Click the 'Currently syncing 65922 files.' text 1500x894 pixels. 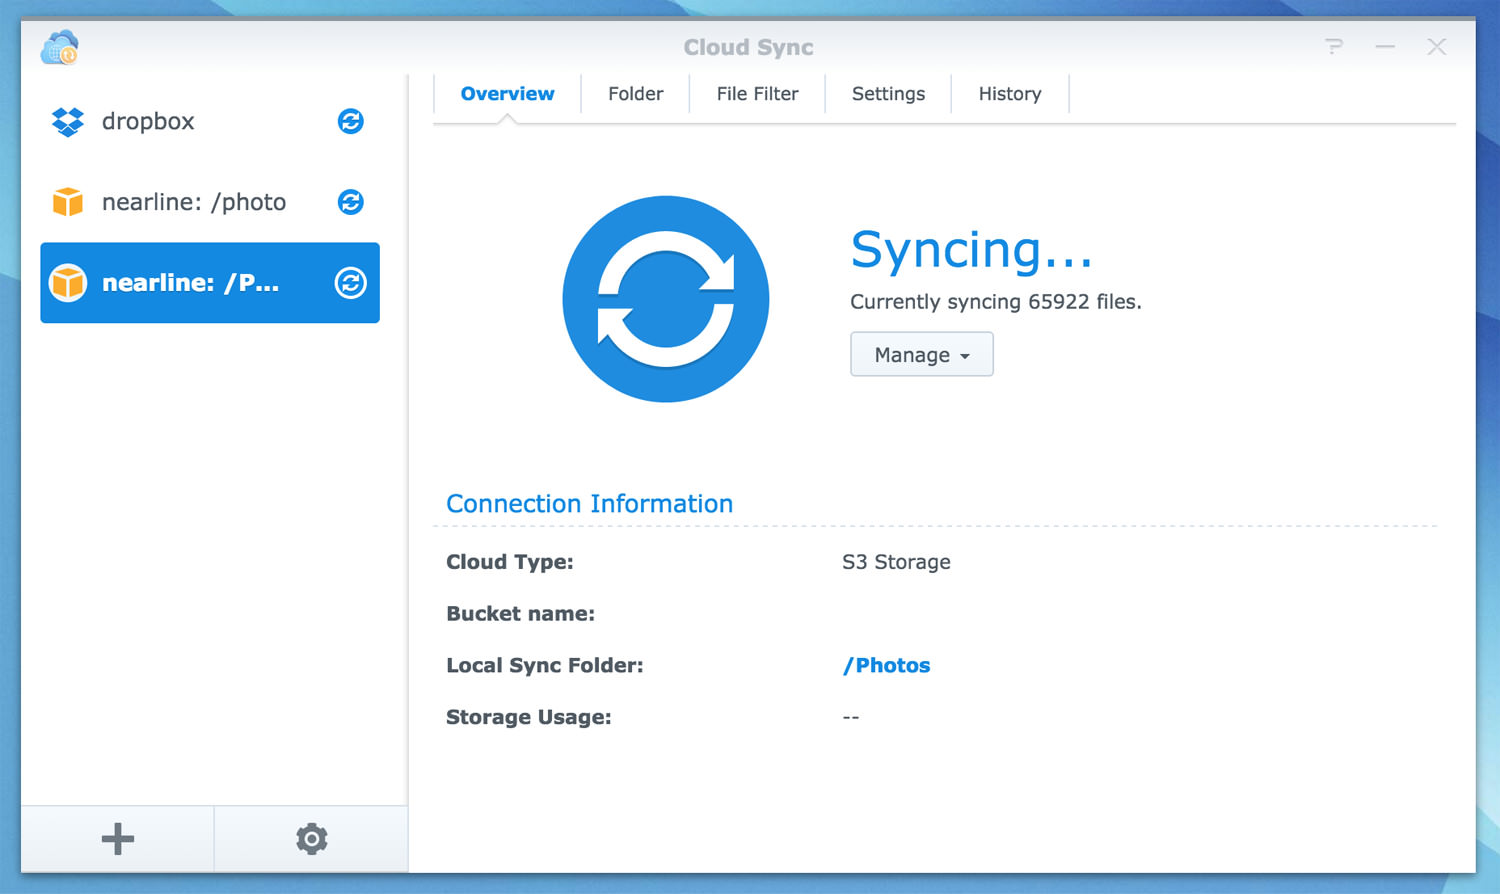click(996, 302)
